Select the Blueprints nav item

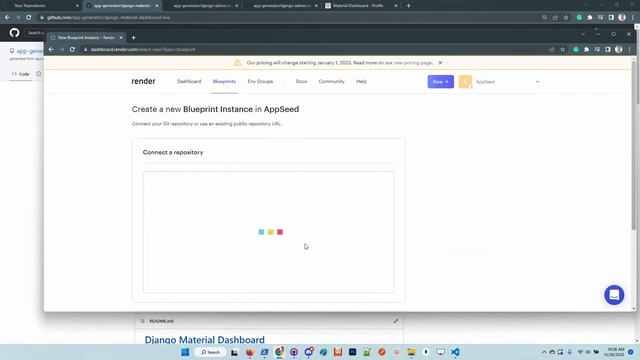point(224,82)
